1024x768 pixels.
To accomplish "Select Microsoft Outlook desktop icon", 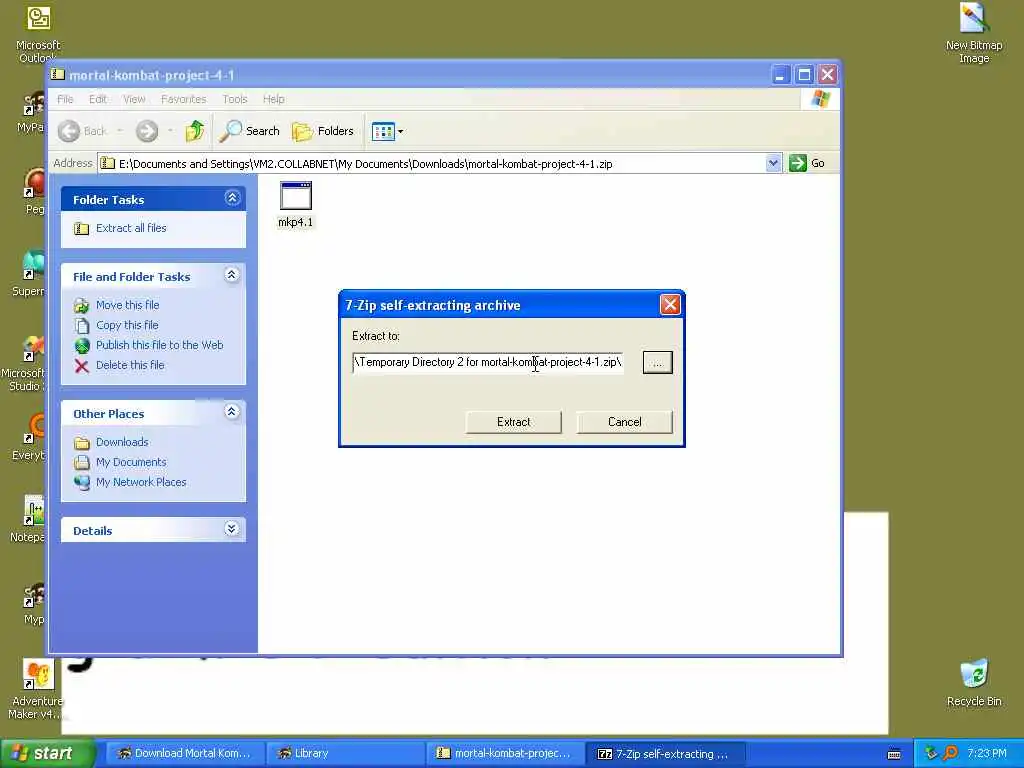I will (38, 33).
